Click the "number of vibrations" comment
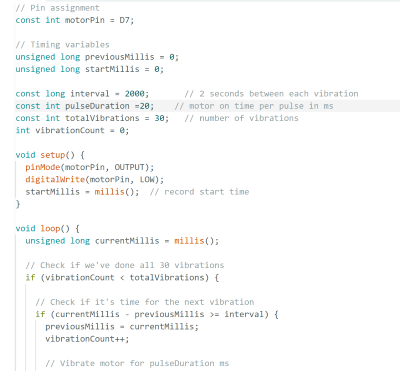The image size is (400, 371). 241,118
